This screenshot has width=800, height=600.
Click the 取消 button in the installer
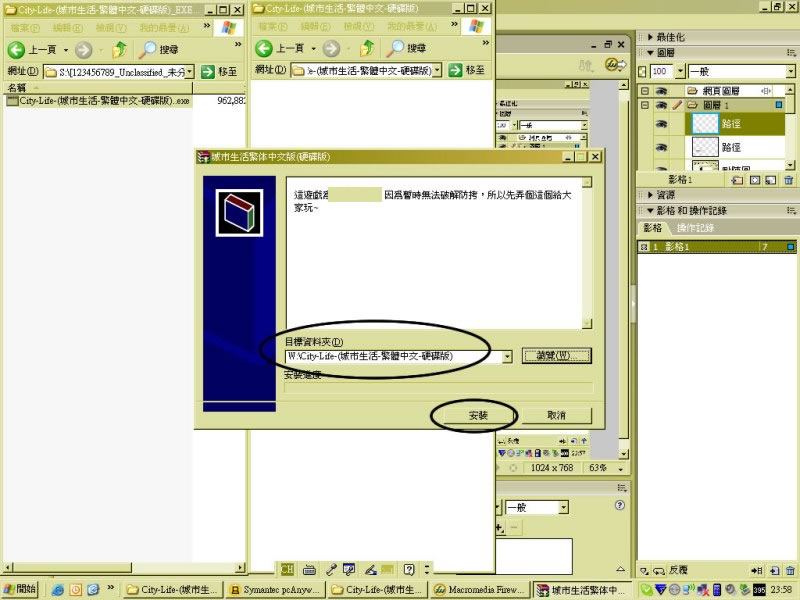point(556,416)
